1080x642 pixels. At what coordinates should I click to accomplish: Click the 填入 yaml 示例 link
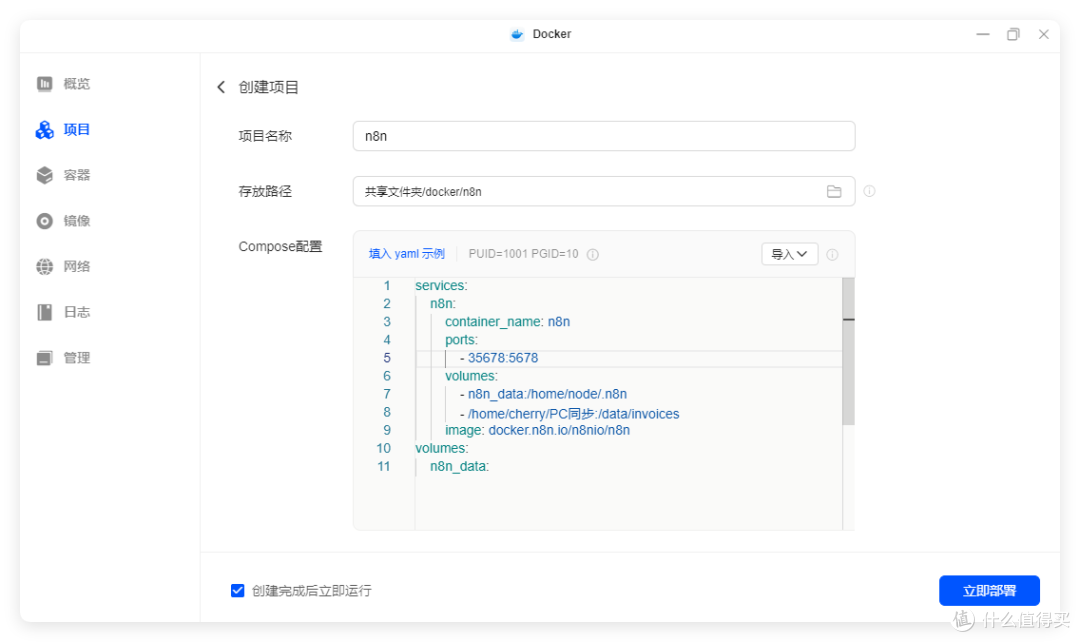(406, 254)
